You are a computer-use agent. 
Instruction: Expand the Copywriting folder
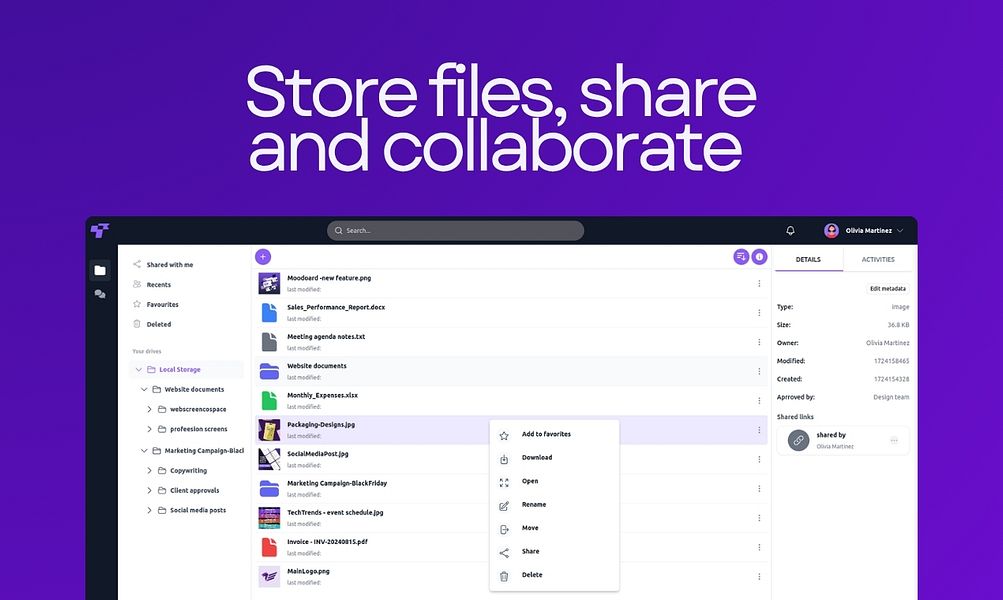(x=148, y=470)
